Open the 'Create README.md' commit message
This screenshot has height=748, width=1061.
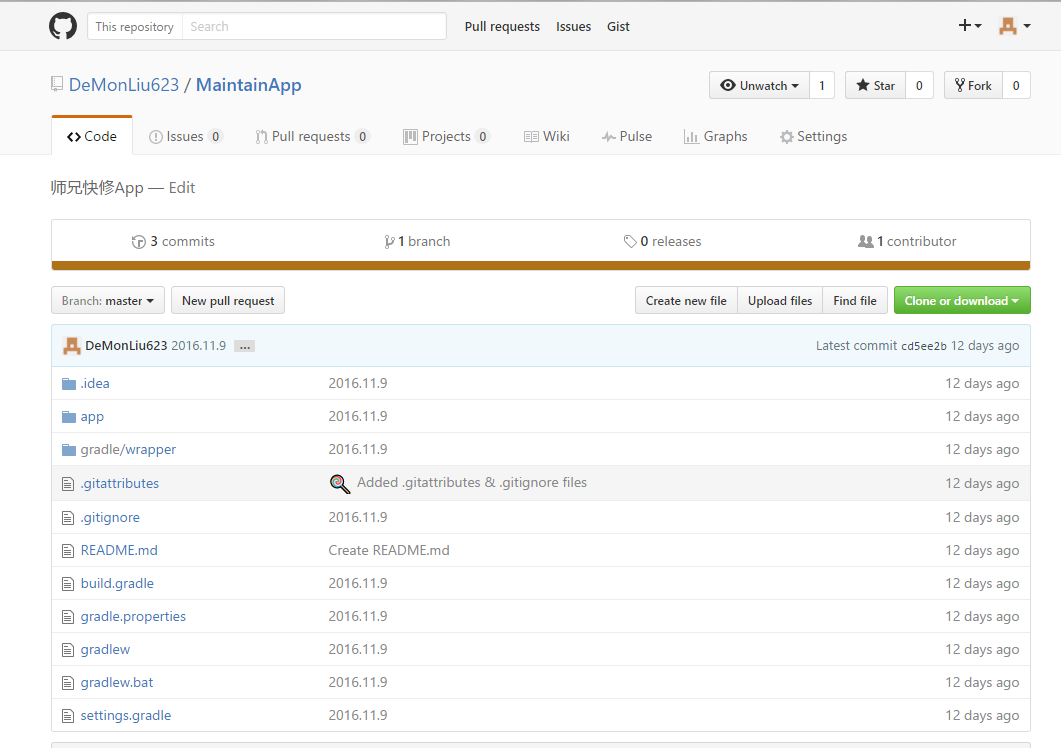tap(389, 551)
